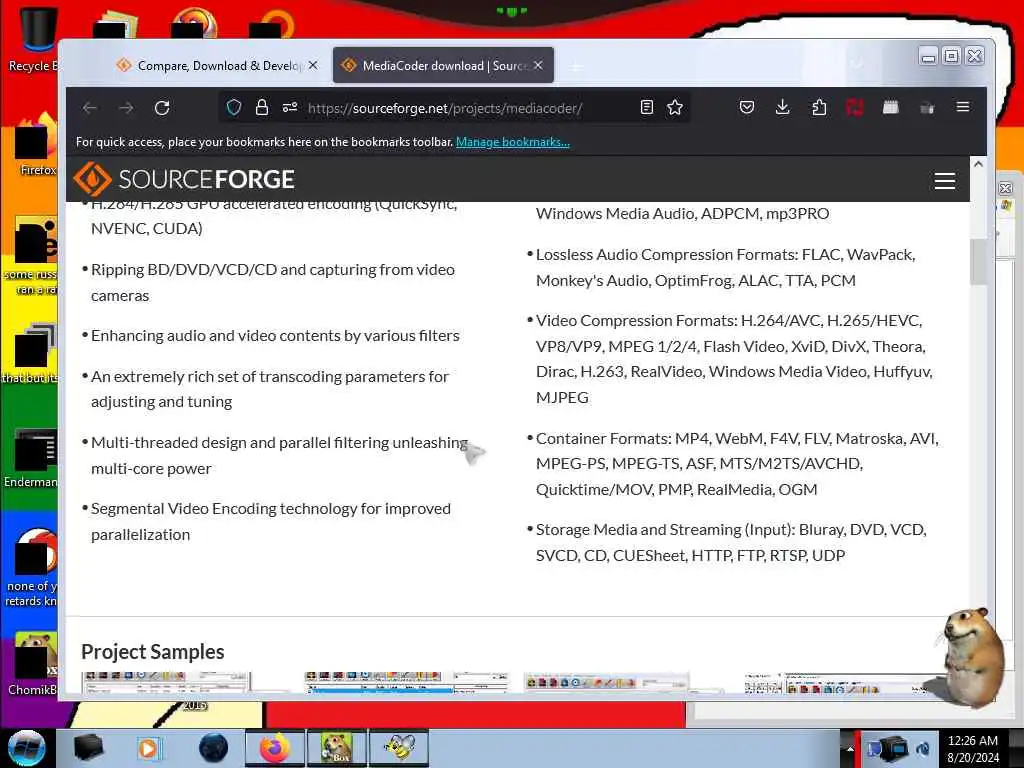Click the Project Samples heading
Screen dimensions: 1024x768
(153, 652)
